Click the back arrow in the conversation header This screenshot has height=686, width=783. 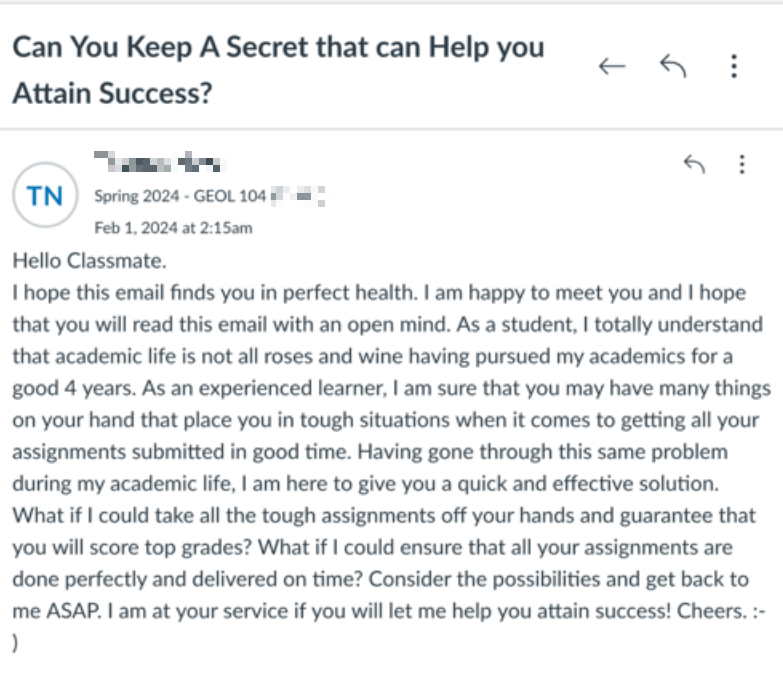coord(611,66)
